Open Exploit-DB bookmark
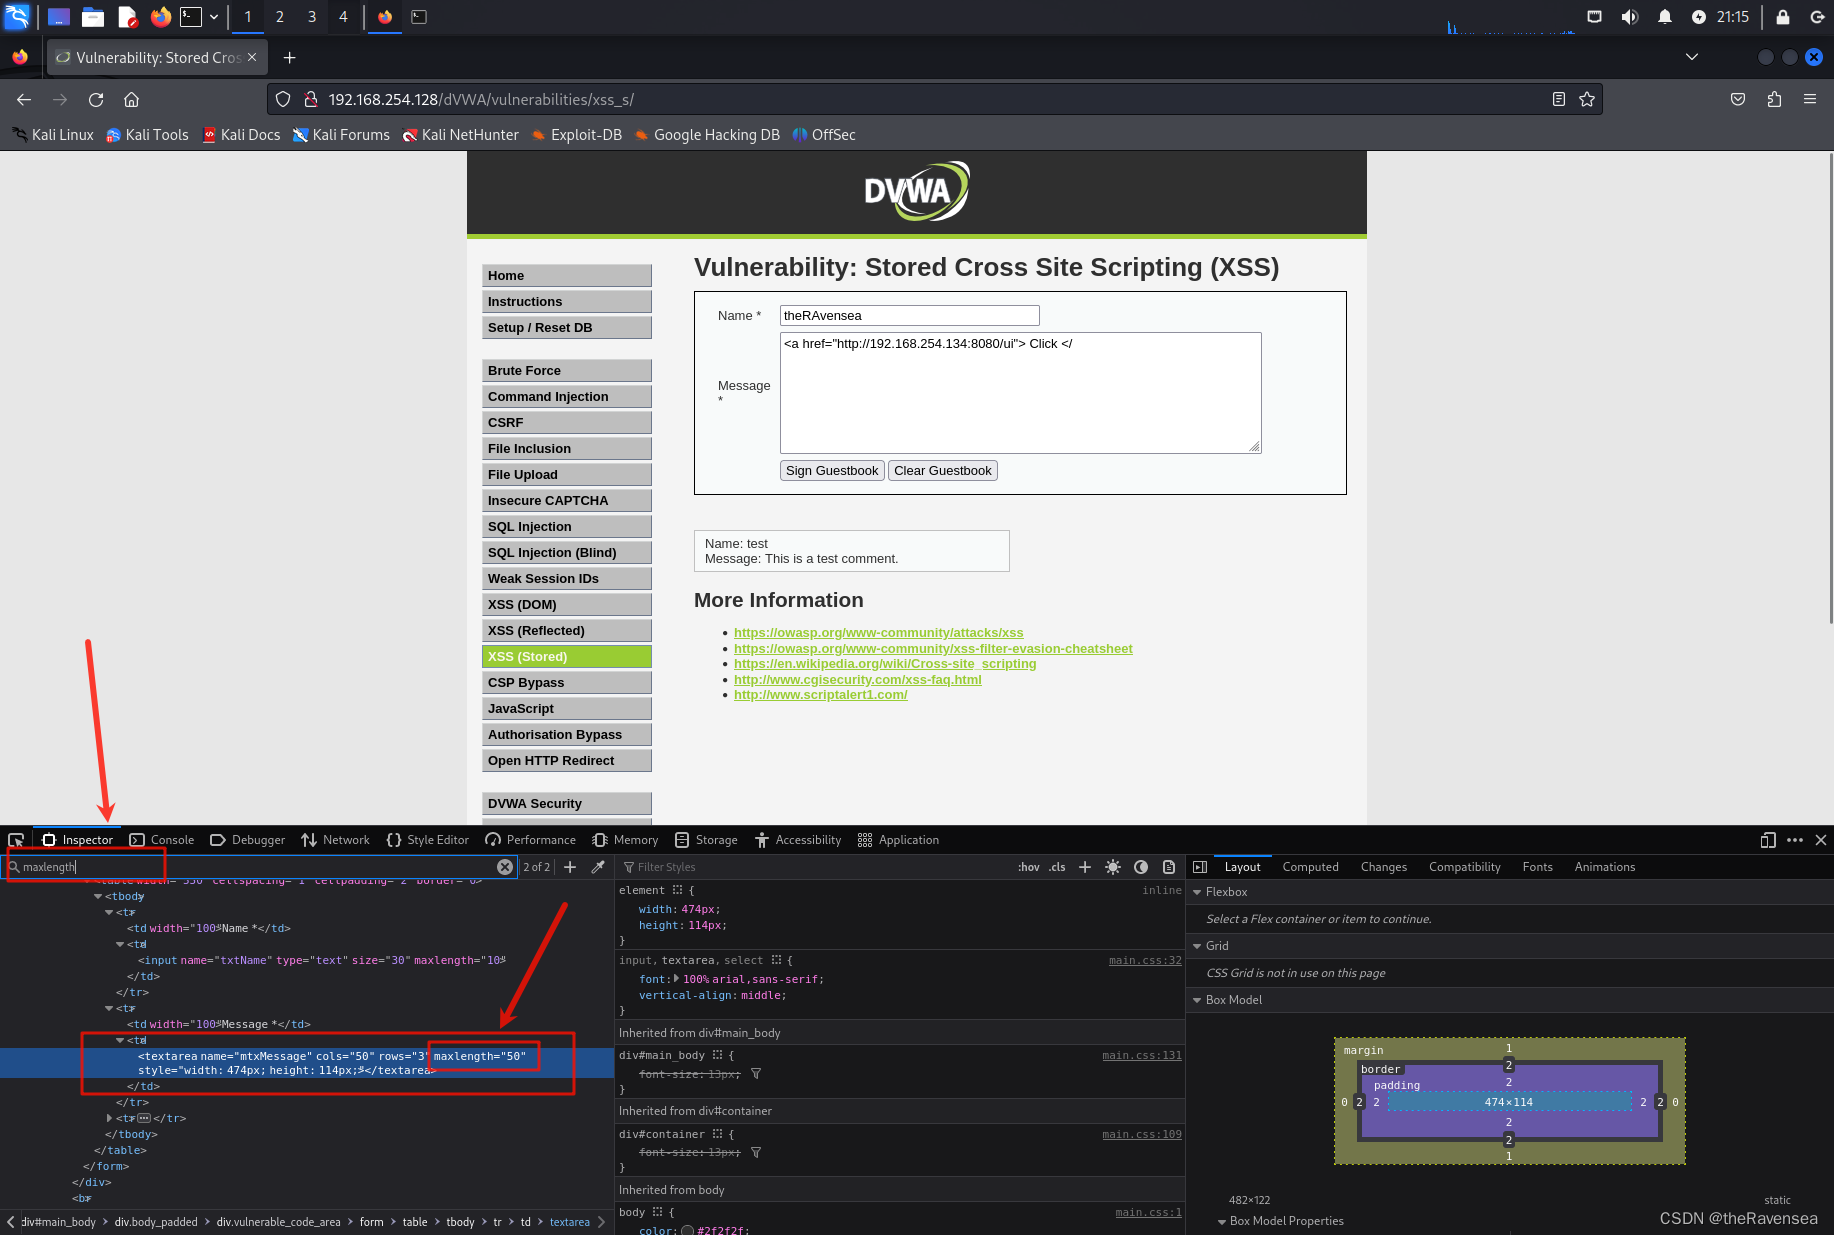The image size is (1834, 1235). click(x=577, y=135)
